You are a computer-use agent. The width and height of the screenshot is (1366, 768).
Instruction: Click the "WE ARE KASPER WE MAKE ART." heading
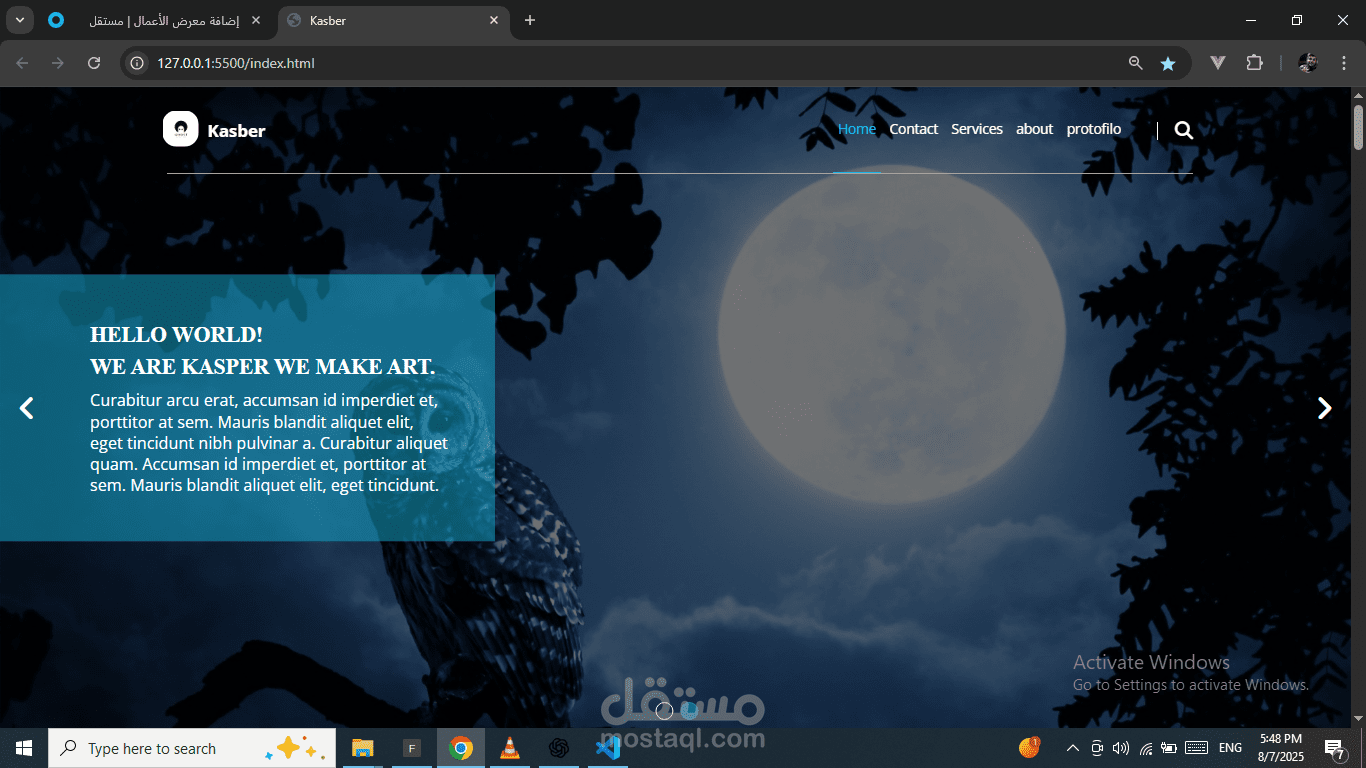point(263,367)
